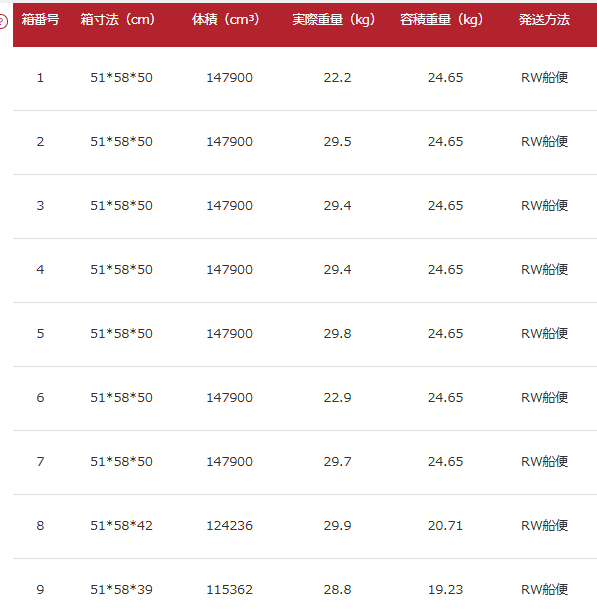Click the red circled icon beside 箱番号
597x616 pixels.
[2, 21]
